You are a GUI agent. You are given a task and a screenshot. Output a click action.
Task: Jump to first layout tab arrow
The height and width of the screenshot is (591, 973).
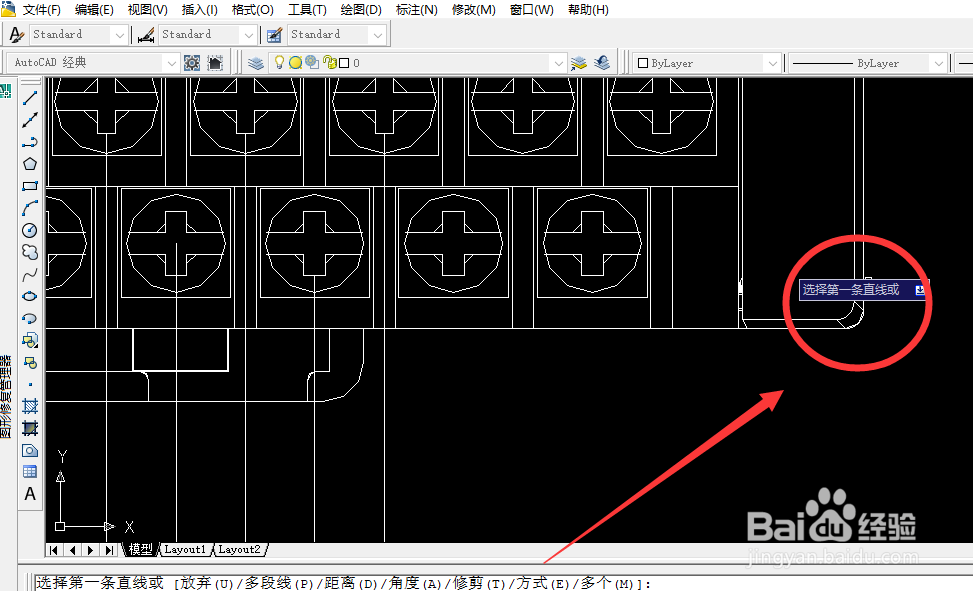pos(54,550)
